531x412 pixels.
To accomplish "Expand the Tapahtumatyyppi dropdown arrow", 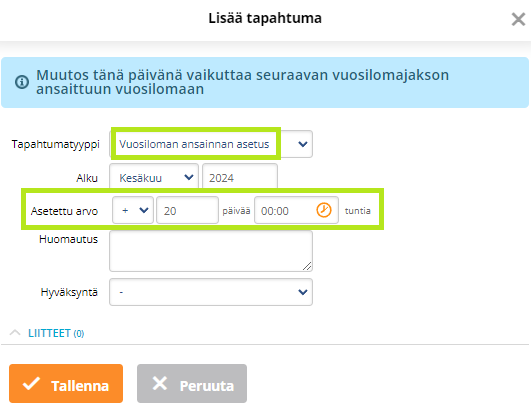I will coord(303,144).
